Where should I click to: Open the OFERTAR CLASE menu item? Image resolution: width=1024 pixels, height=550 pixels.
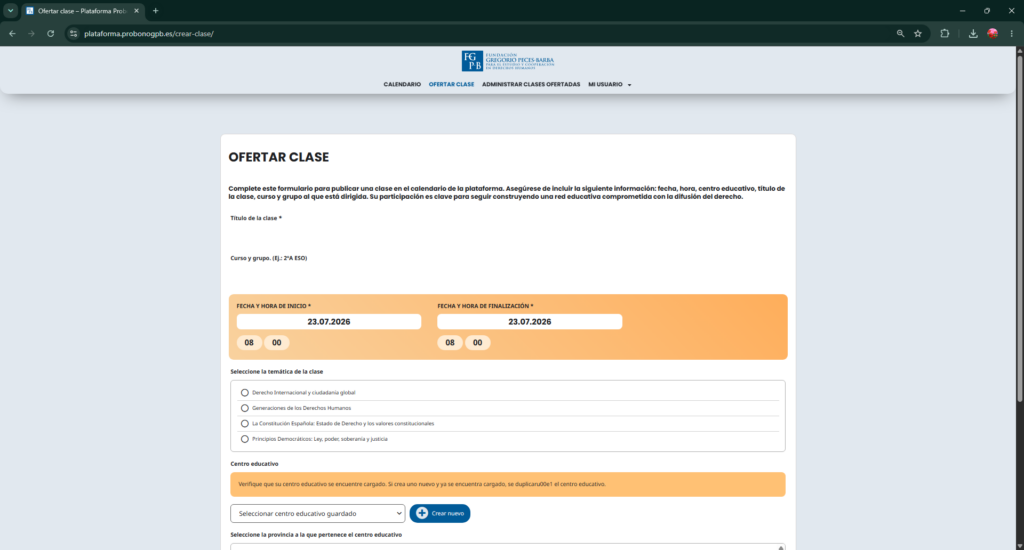tap(451, 84)
